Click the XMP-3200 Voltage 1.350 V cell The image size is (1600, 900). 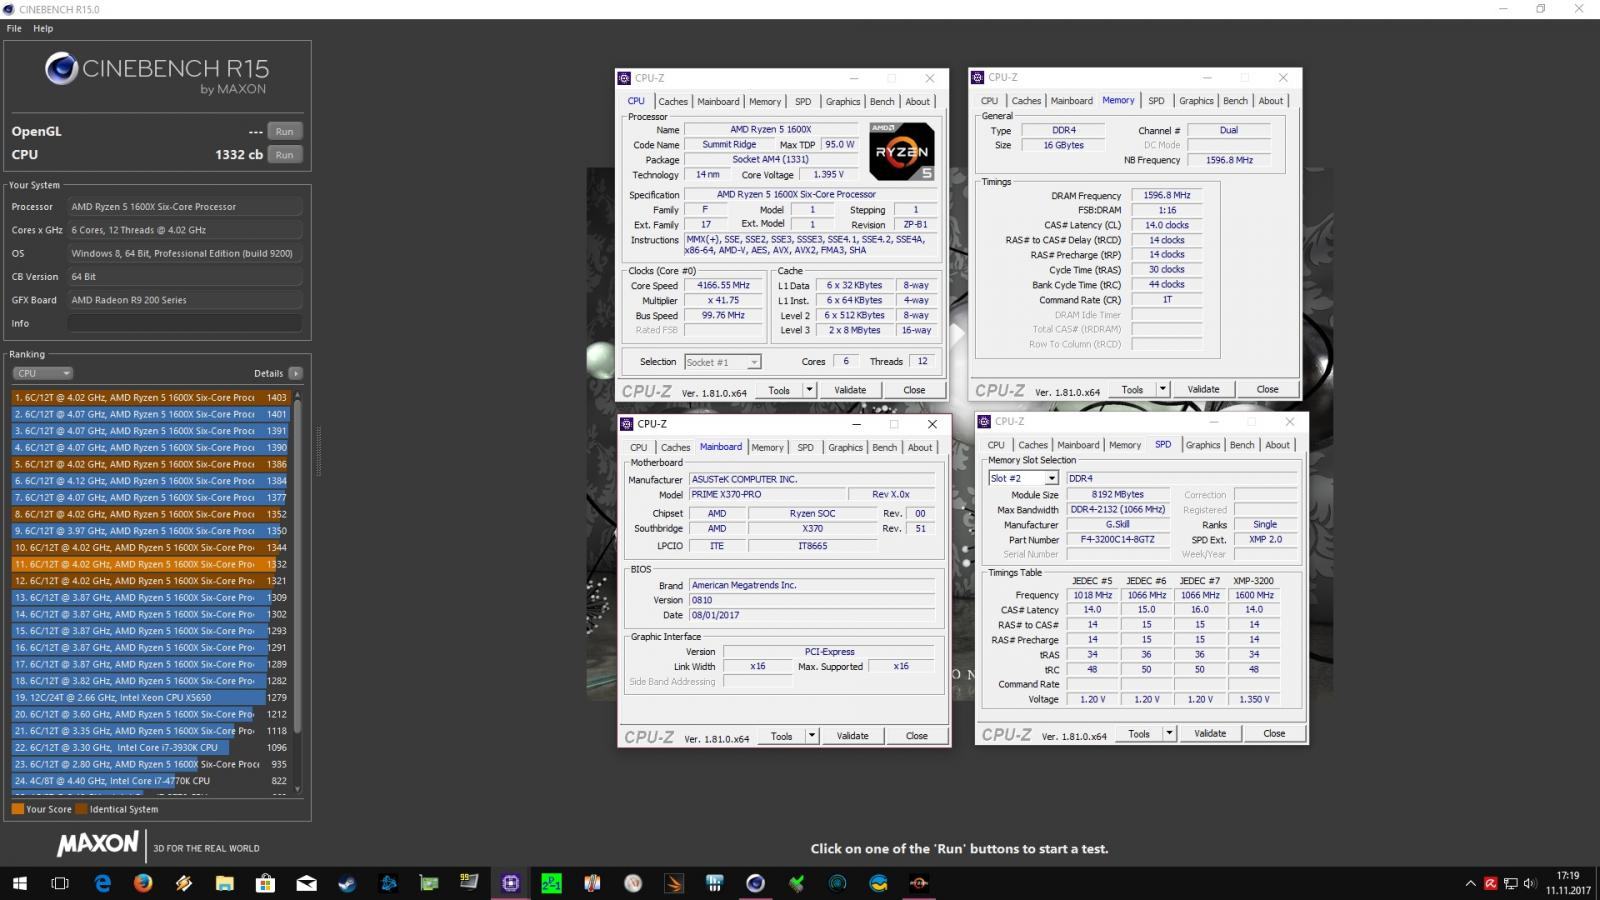(1254, 699)
